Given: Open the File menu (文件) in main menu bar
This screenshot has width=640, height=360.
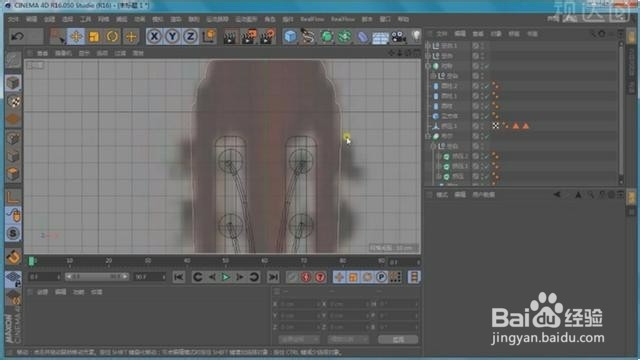Looking at the screenshot, I should pos(13,19).
